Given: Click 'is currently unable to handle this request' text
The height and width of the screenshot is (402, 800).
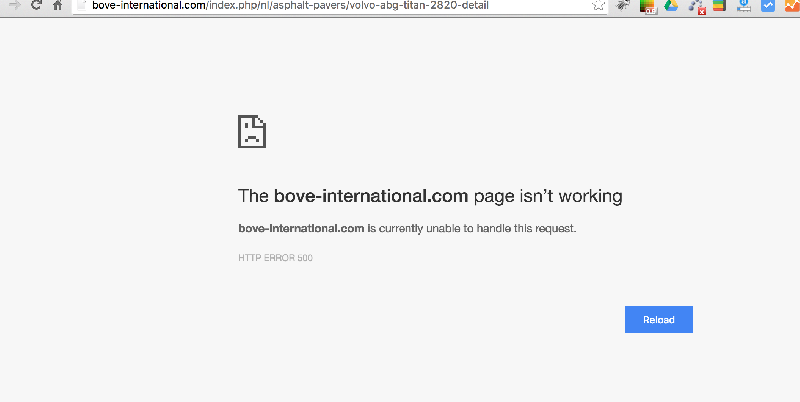Looking at the screenshot, I should [x=472, y=229].
